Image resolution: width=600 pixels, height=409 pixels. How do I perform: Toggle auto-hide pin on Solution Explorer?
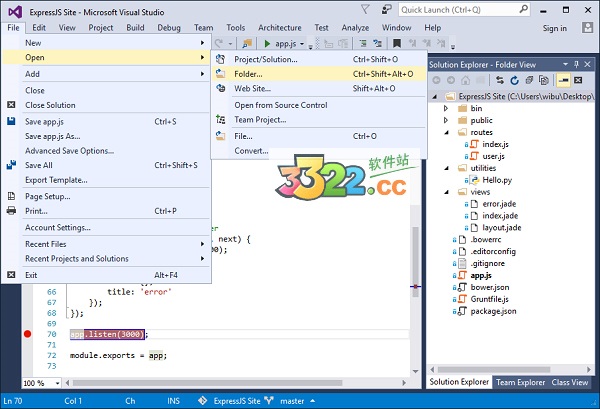(576, 64)
